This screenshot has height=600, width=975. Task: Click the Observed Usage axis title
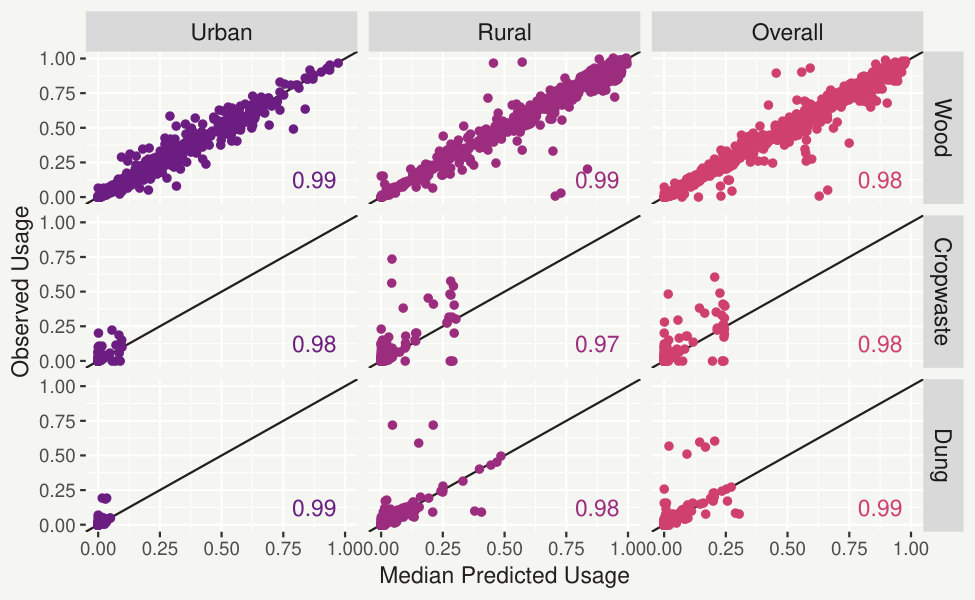click(21, 291)
